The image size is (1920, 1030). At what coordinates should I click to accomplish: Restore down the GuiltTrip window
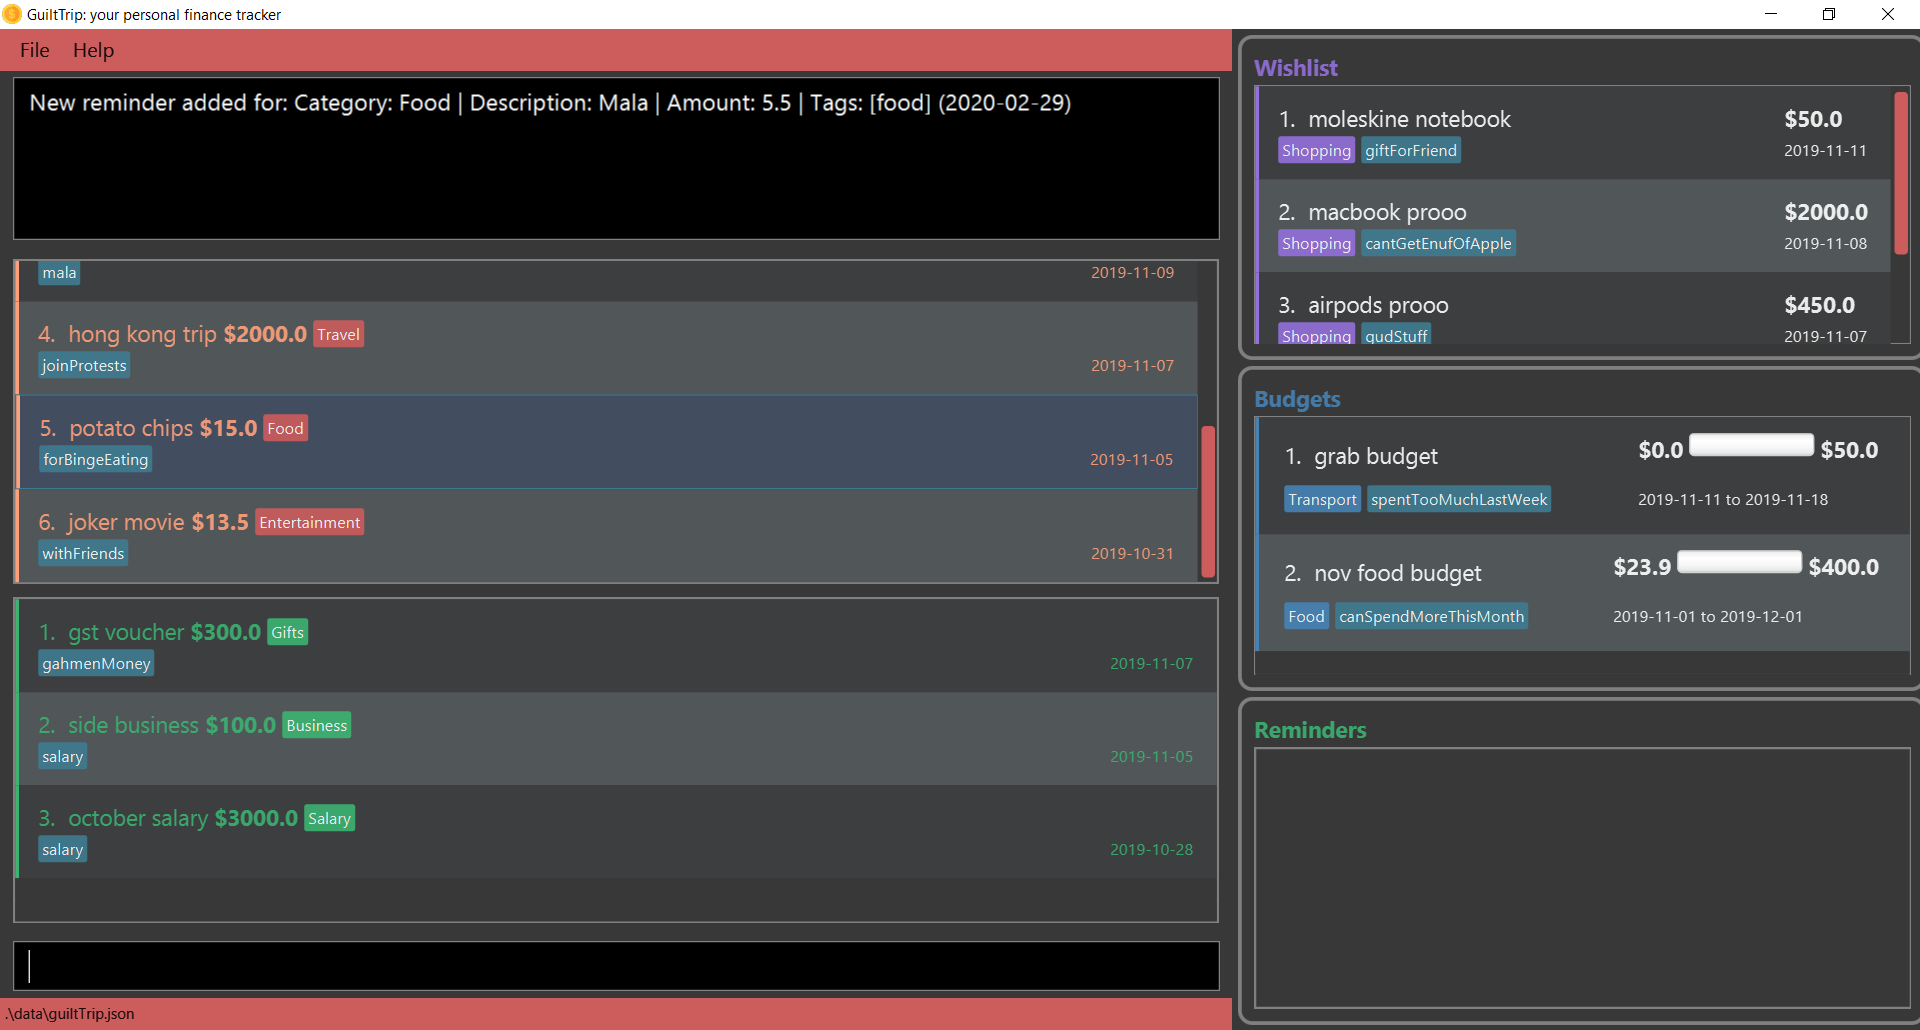[1829, 14]
